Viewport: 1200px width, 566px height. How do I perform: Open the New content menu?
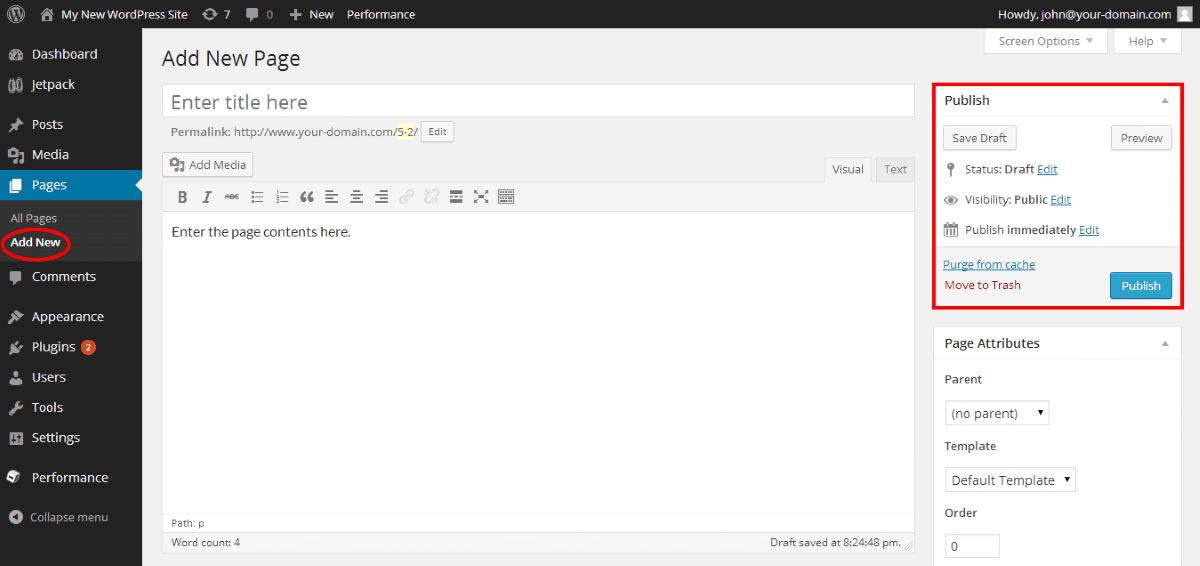coord(311,14)
